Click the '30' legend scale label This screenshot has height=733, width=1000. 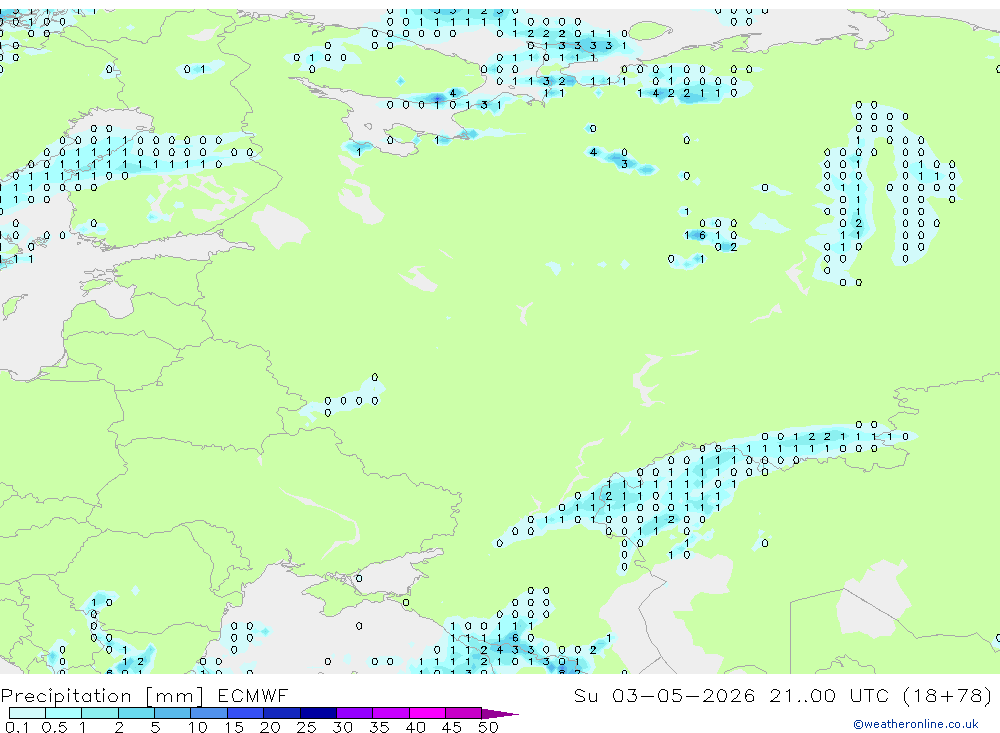[x=342, y=727]
